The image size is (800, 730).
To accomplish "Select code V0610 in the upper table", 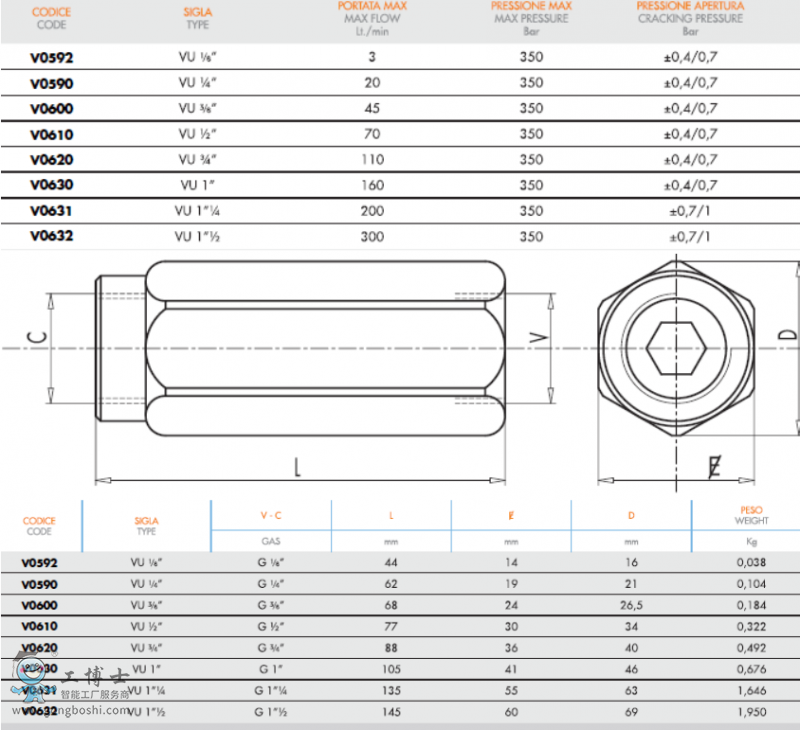I will [x=52, y=134].
